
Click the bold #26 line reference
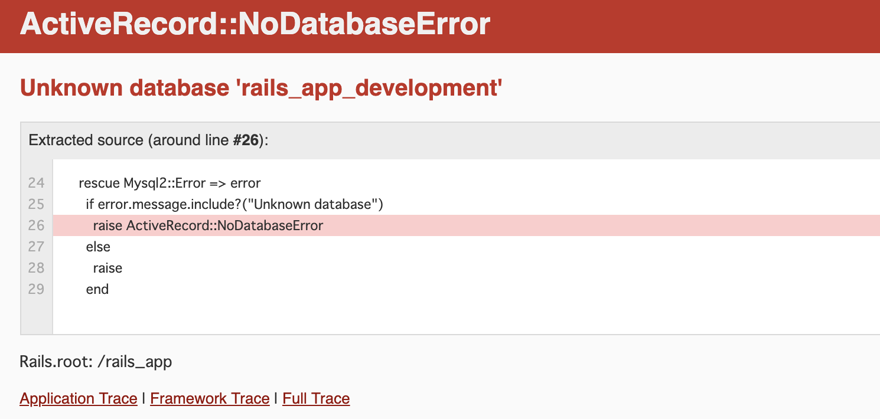tap(246, 140)
